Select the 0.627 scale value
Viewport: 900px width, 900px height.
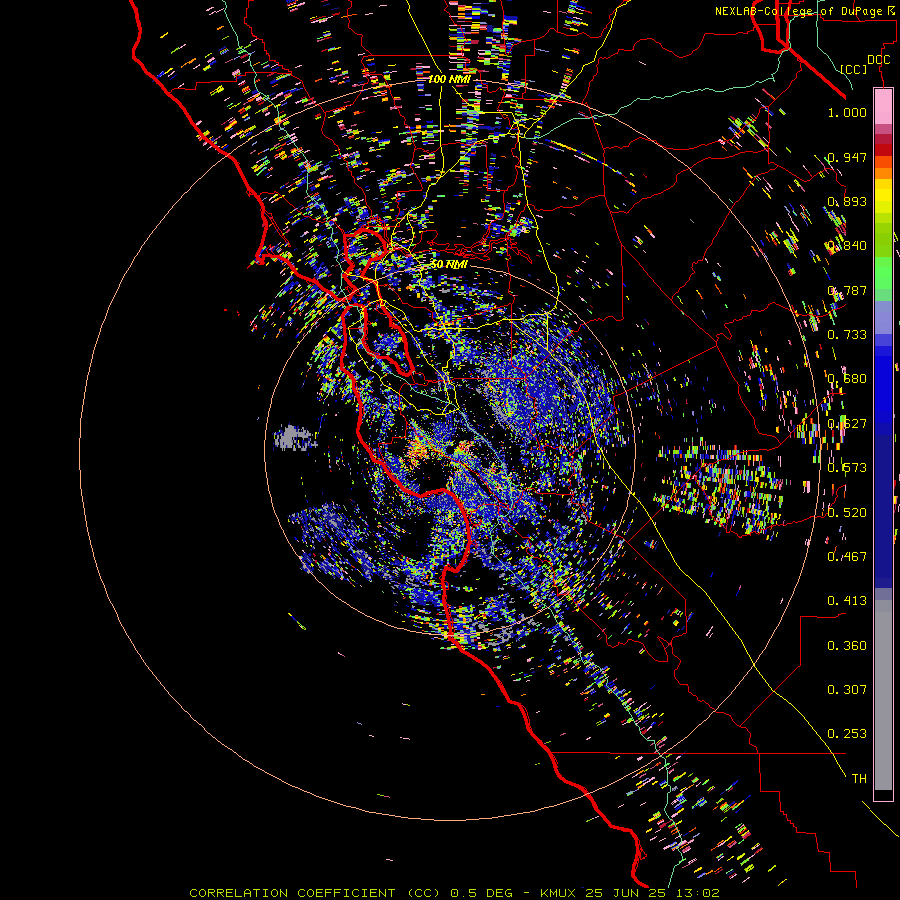tap(847, 424)
